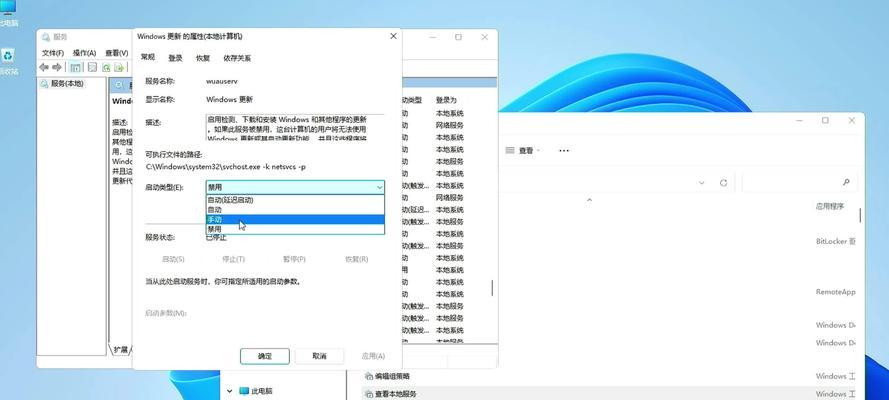Click the refresh icon in Explorer address bar
The height and width of the screenshot is (400, 889).
723,182
